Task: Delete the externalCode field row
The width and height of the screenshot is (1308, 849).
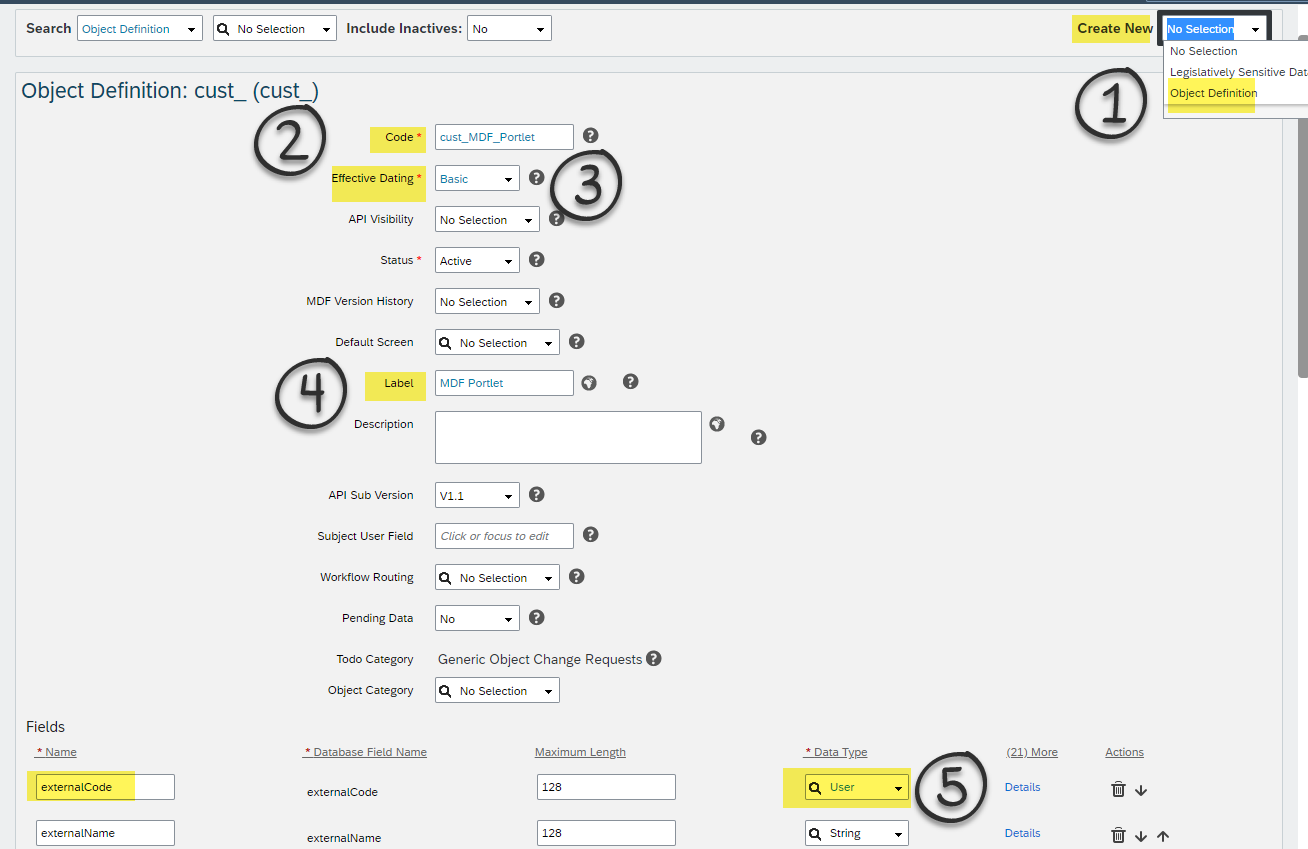Action: pyautogui.click(x=1119, y=789)
